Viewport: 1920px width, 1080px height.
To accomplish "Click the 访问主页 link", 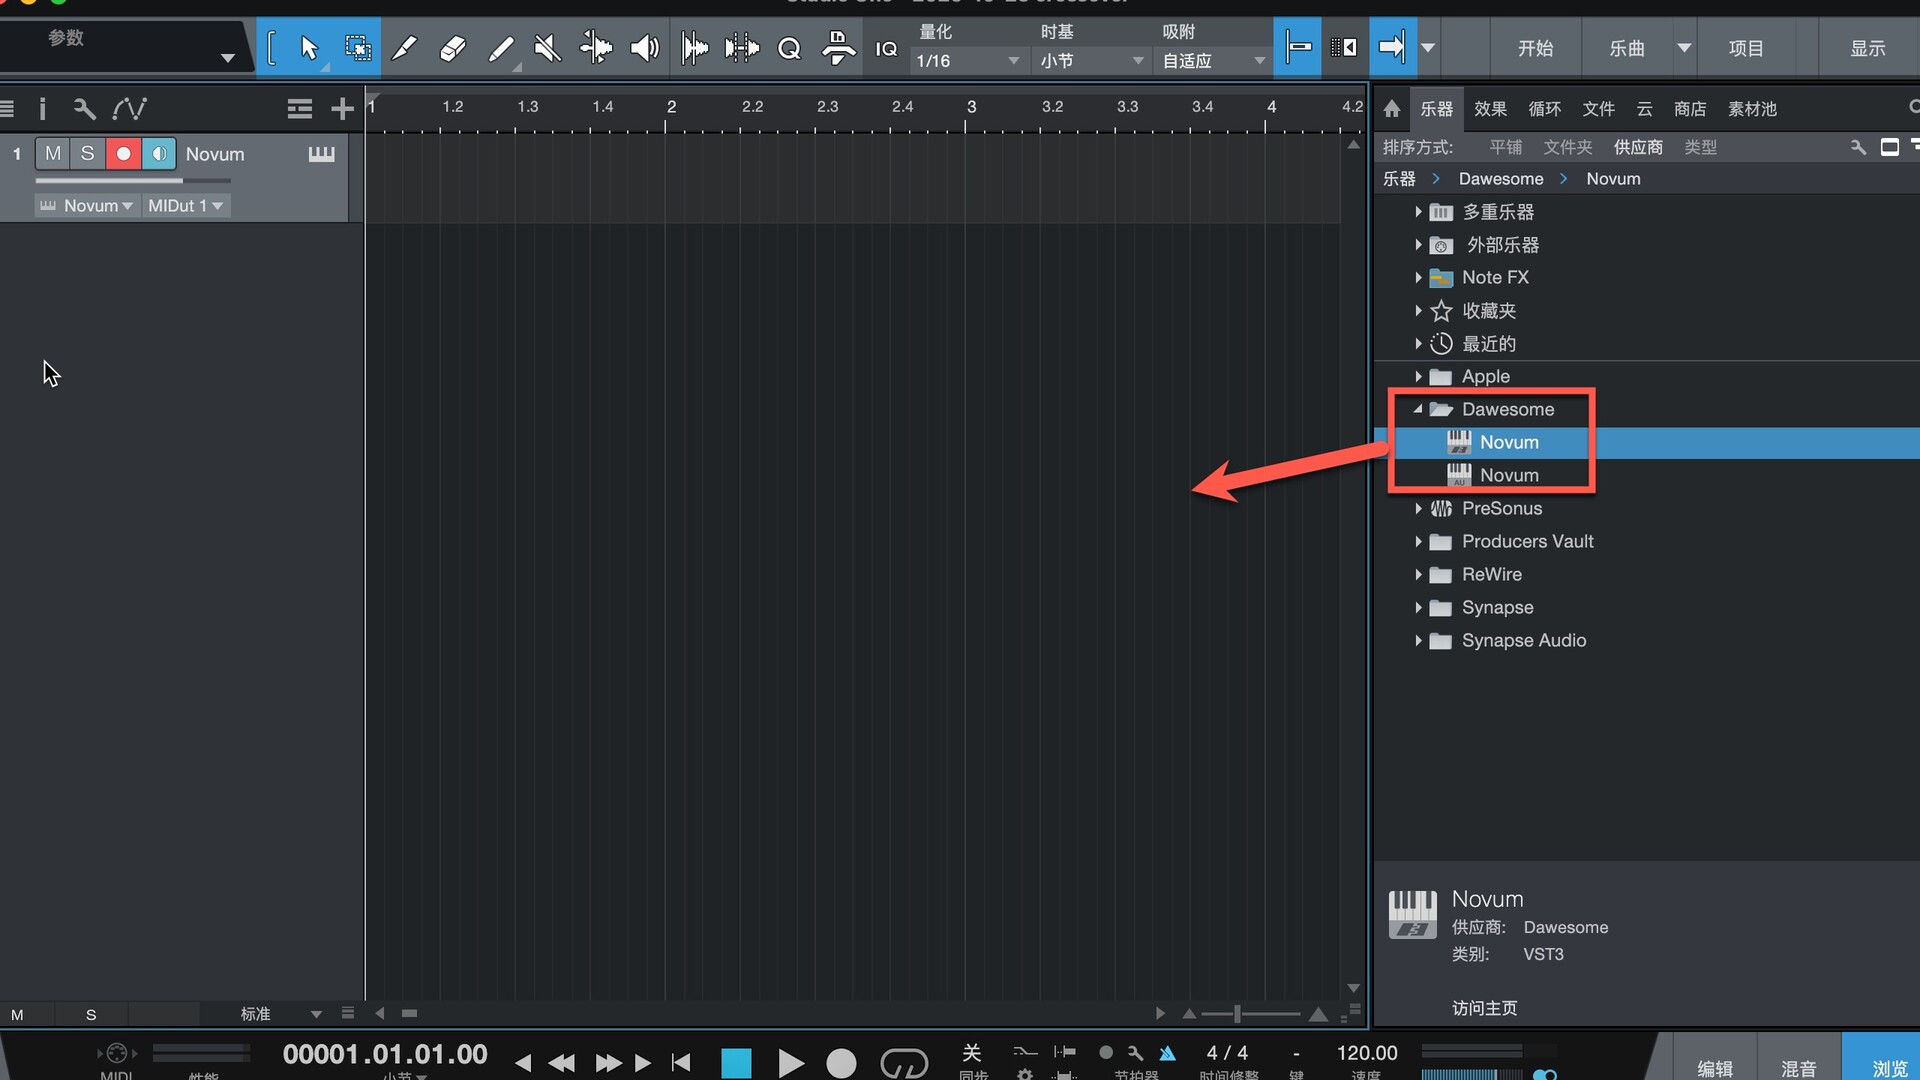I will 1484,1008.
